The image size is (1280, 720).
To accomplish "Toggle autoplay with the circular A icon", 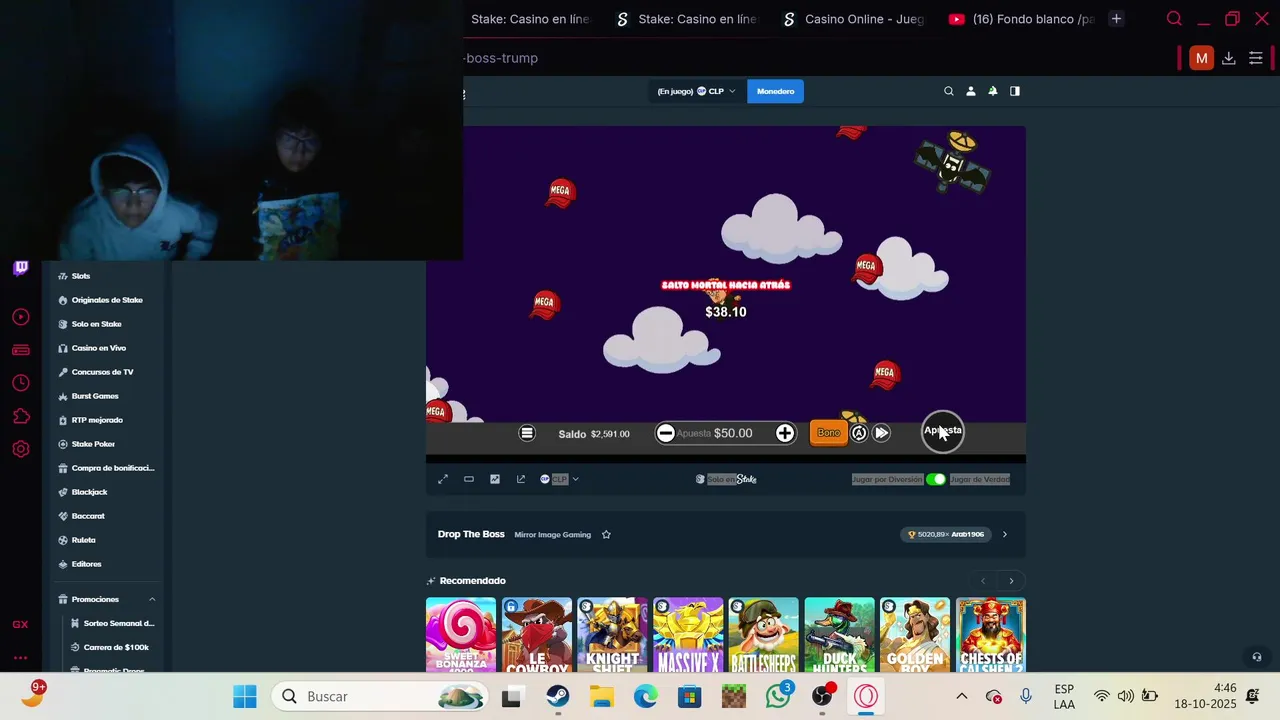I will click(x=859, y=433).
